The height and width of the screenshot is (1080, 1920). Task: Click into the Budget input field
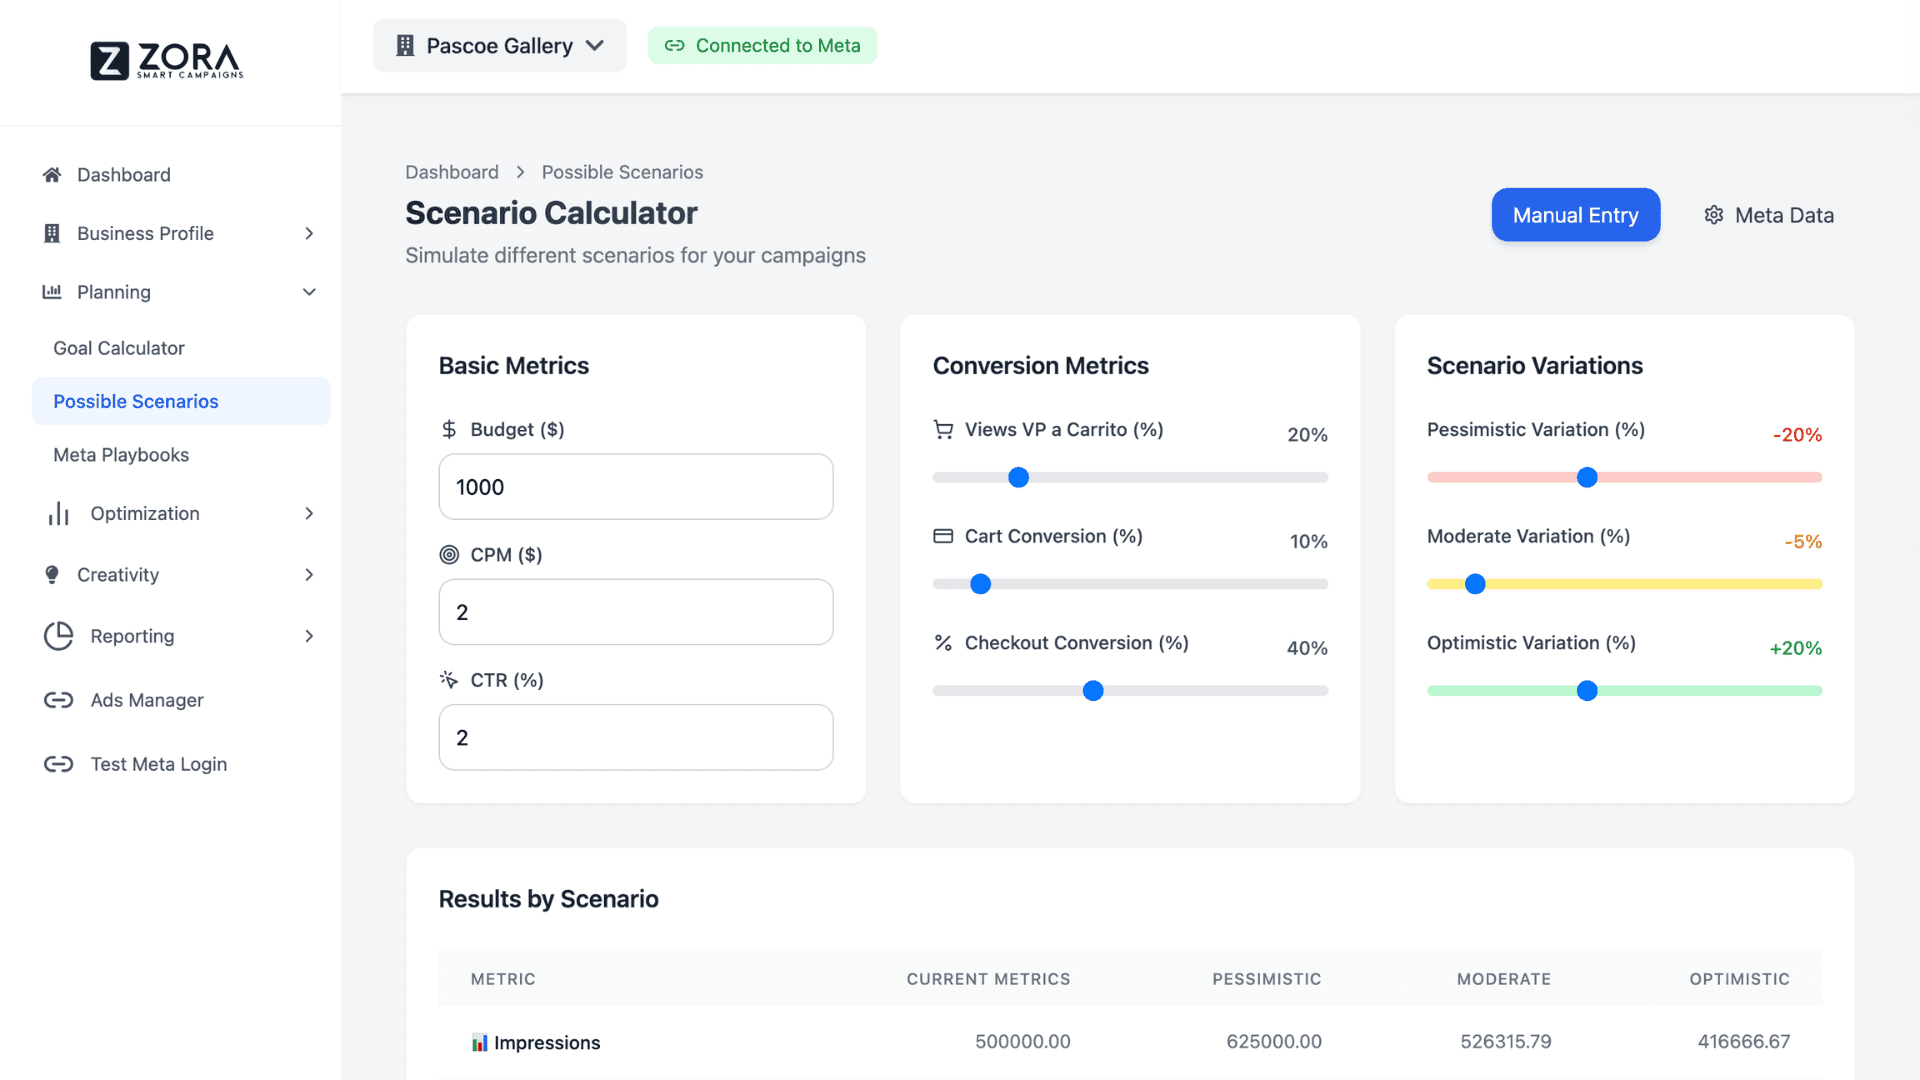click(636, 487)
